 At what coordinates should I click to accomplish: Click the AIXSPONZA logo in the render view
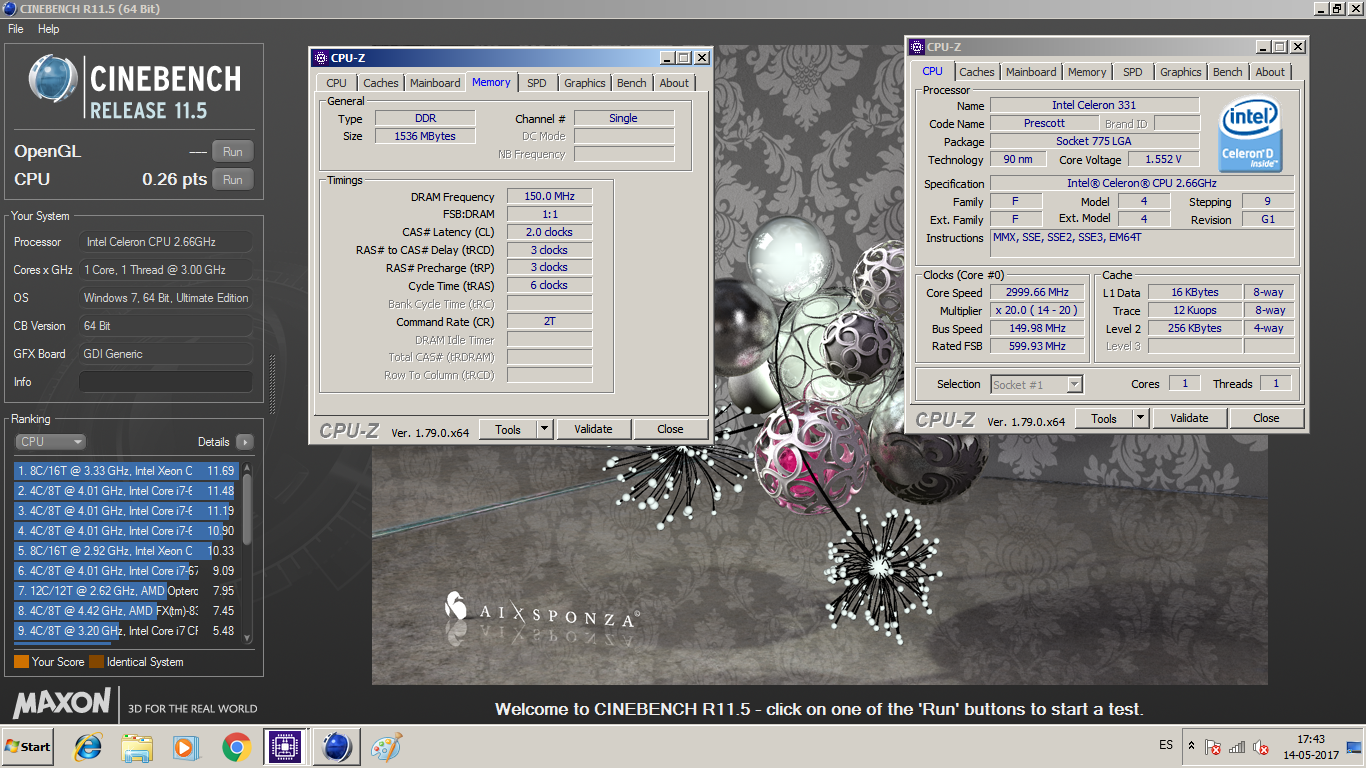coord(542,611)
